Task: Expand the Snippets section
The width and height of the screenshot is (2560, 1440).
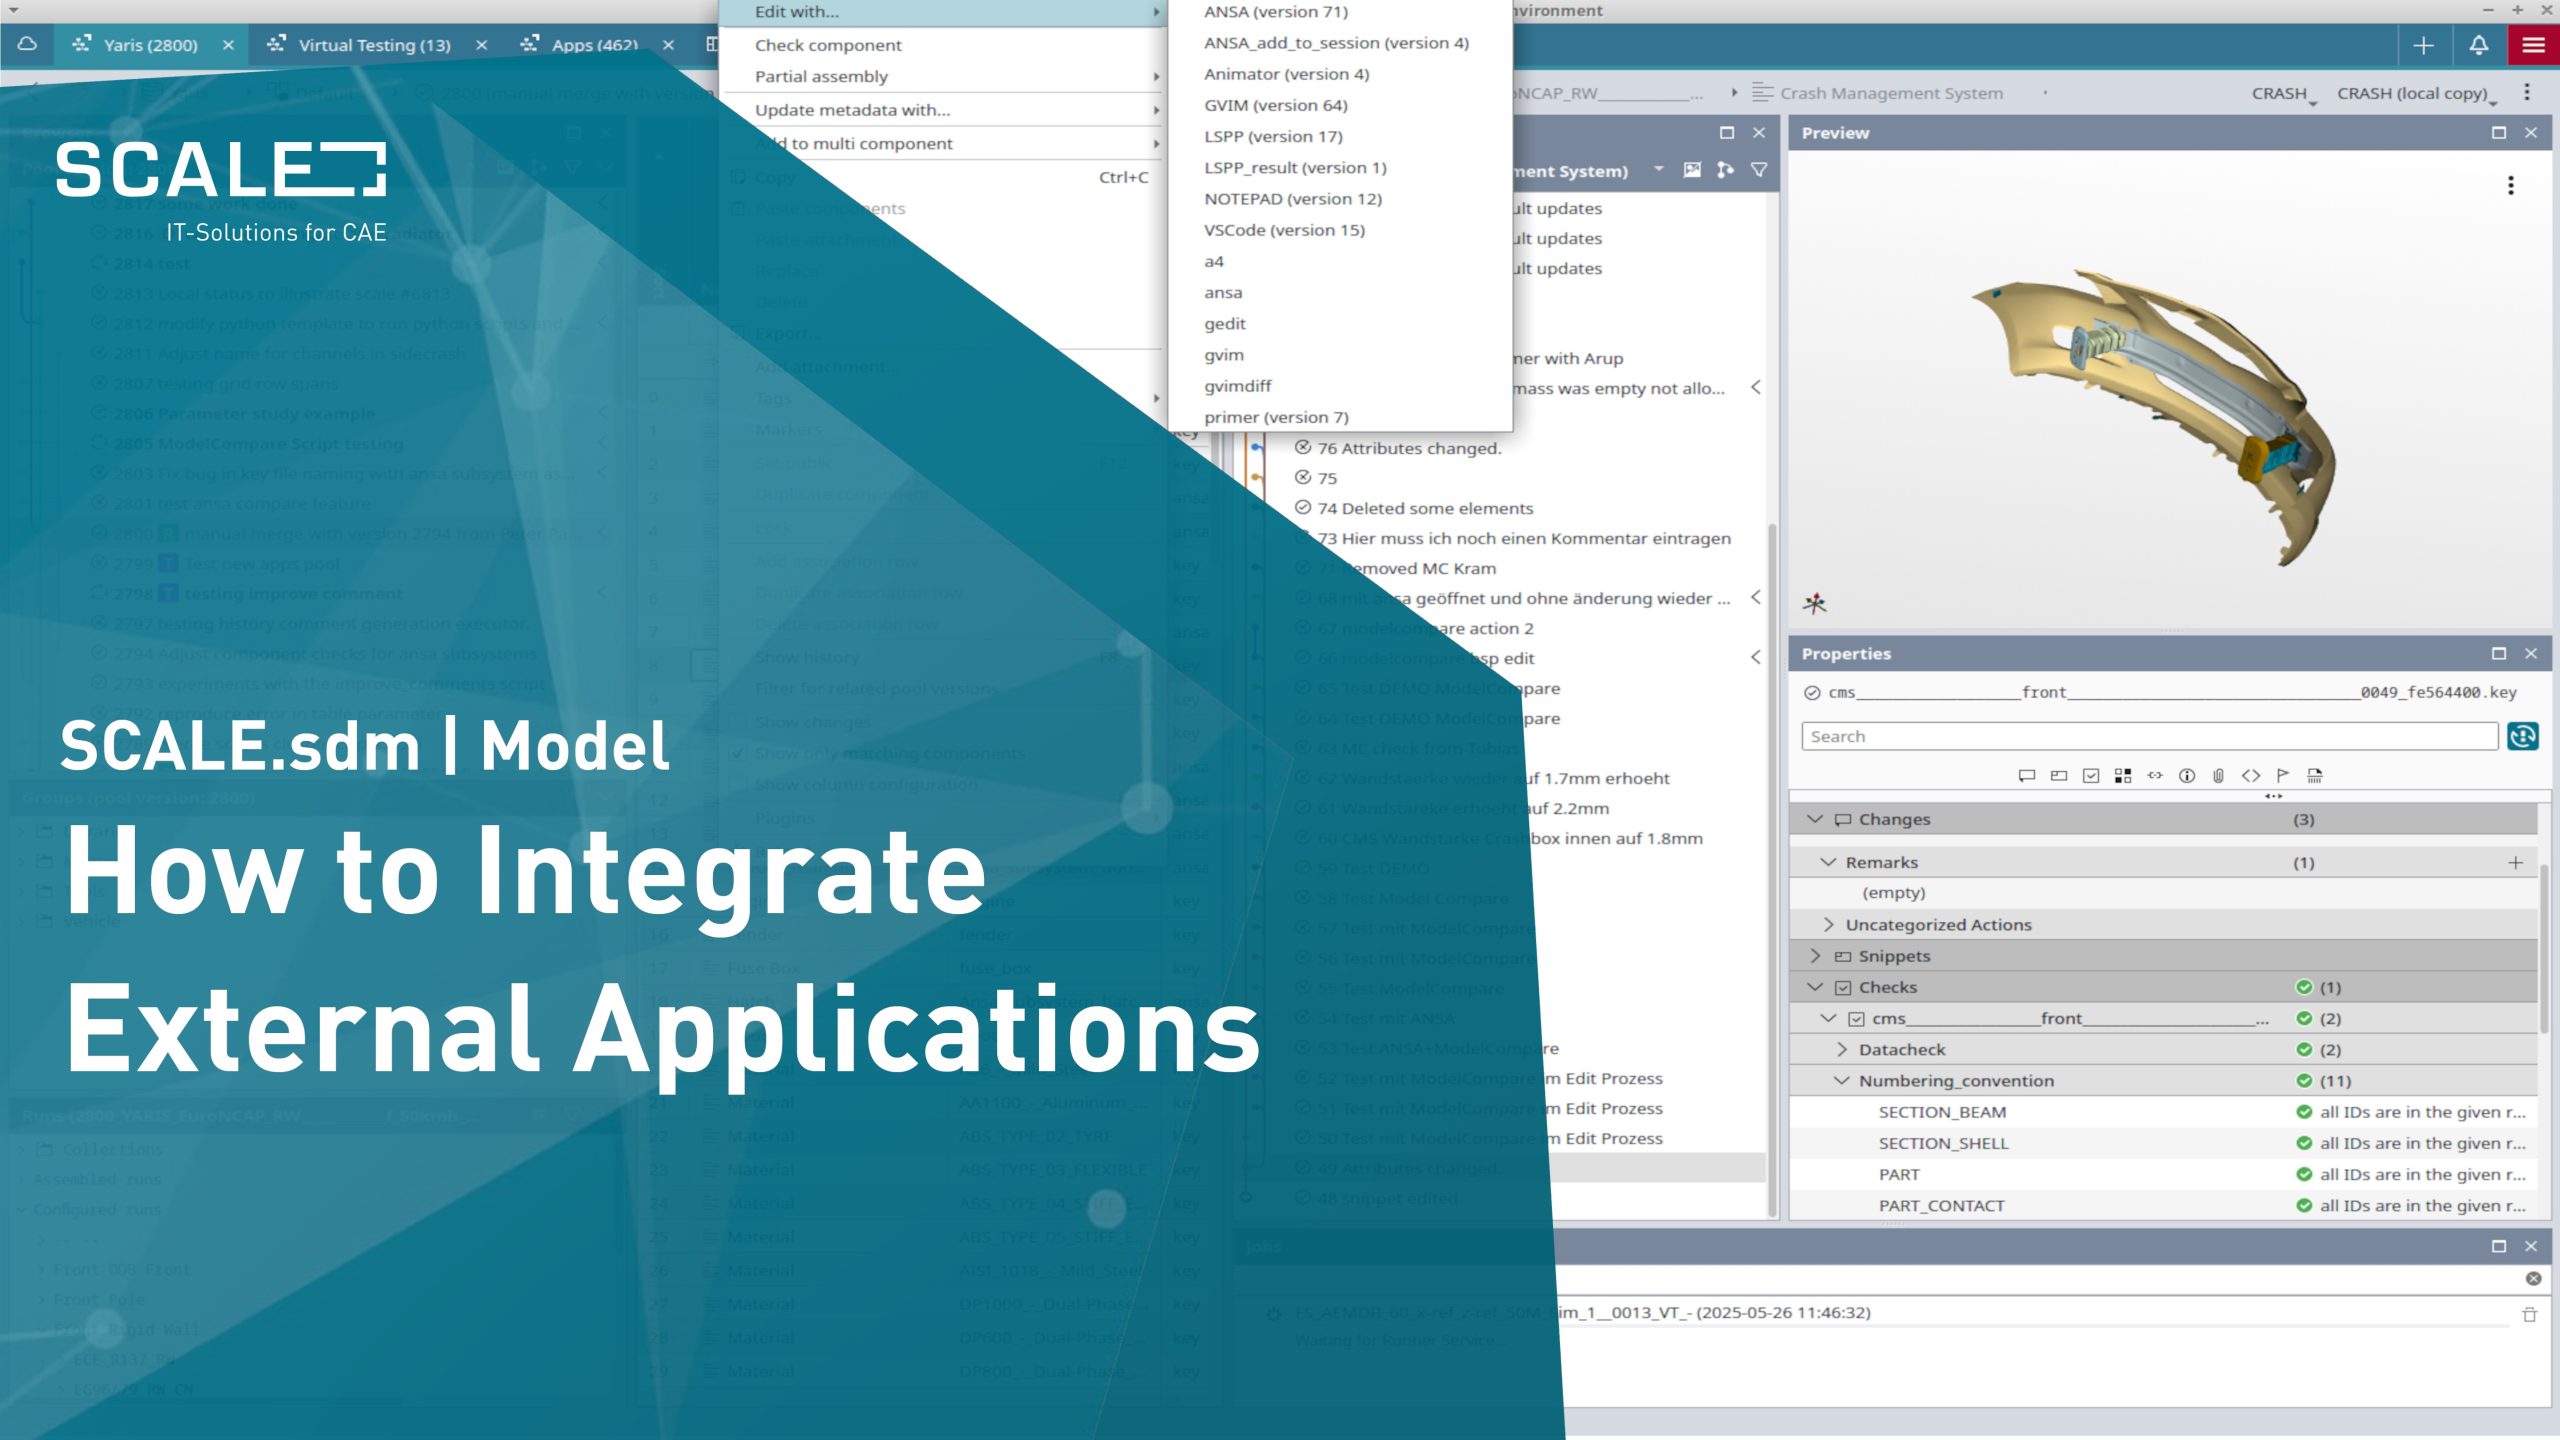Action: click(1815, 956)
